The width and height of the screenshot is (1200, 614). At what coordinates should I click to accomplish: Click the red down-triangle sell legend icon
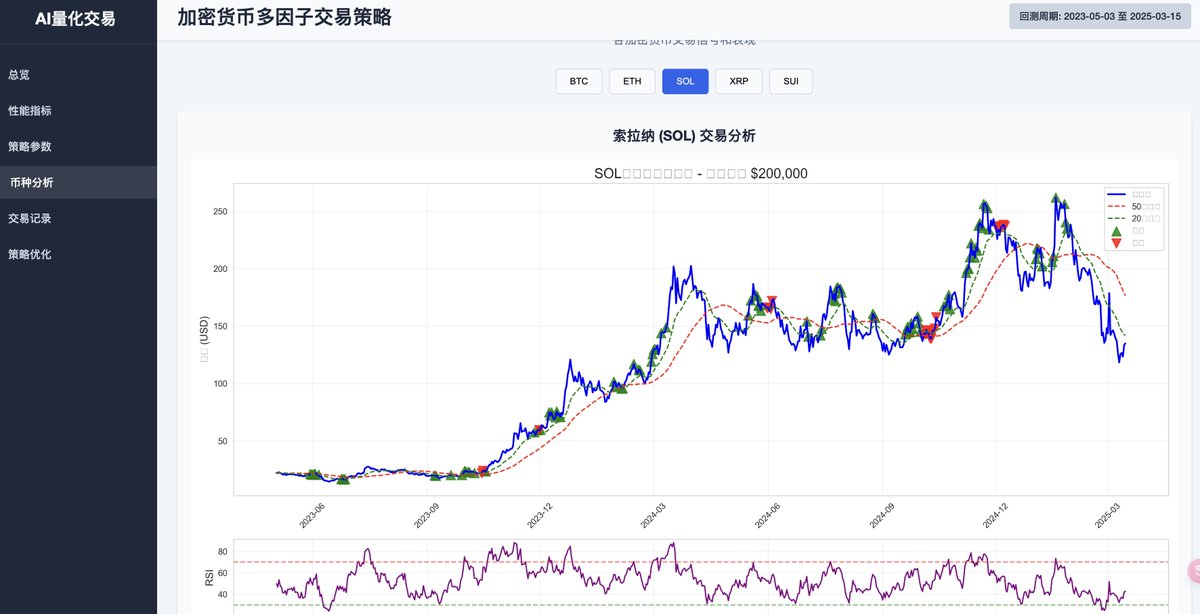click(1117, 243)
